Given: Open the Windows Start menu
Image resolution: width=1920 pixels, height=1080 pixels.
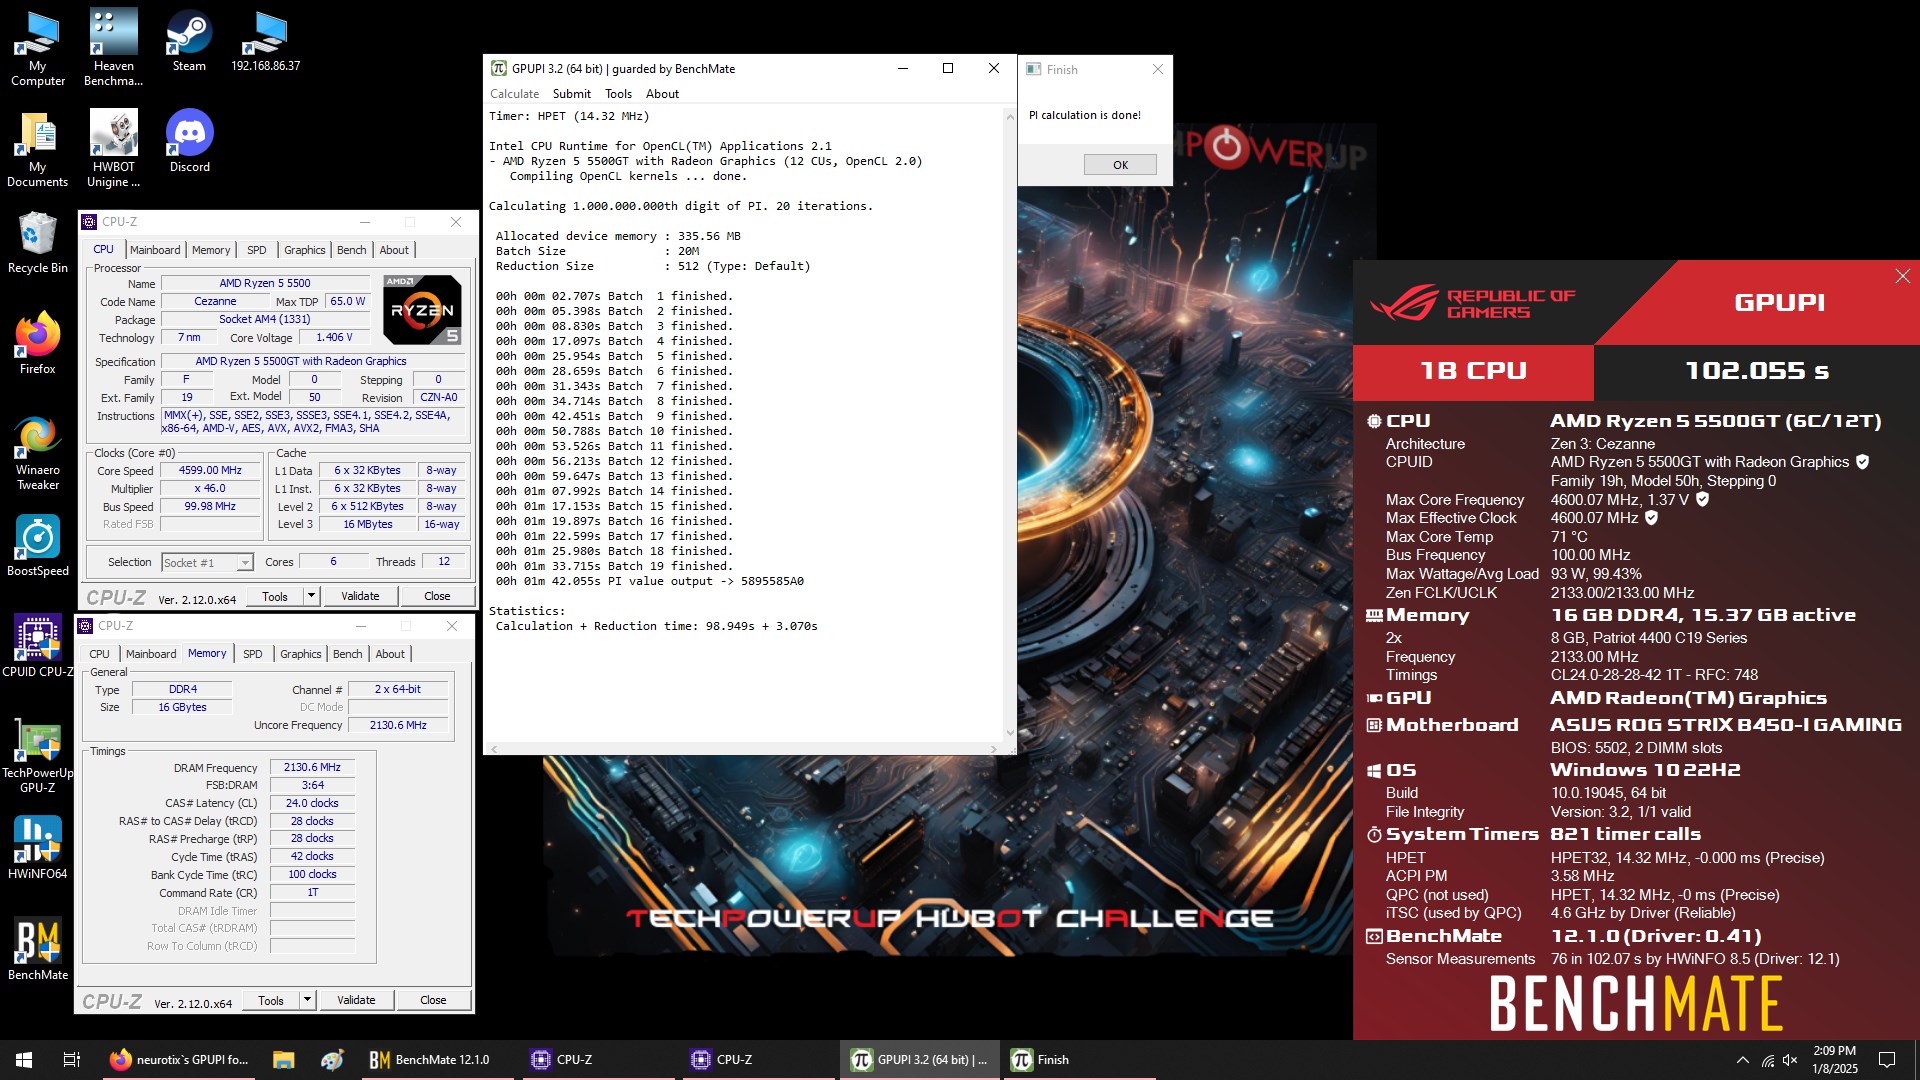Looking at the screenshot, I should pyautogui.click(x=24, y=1060).
